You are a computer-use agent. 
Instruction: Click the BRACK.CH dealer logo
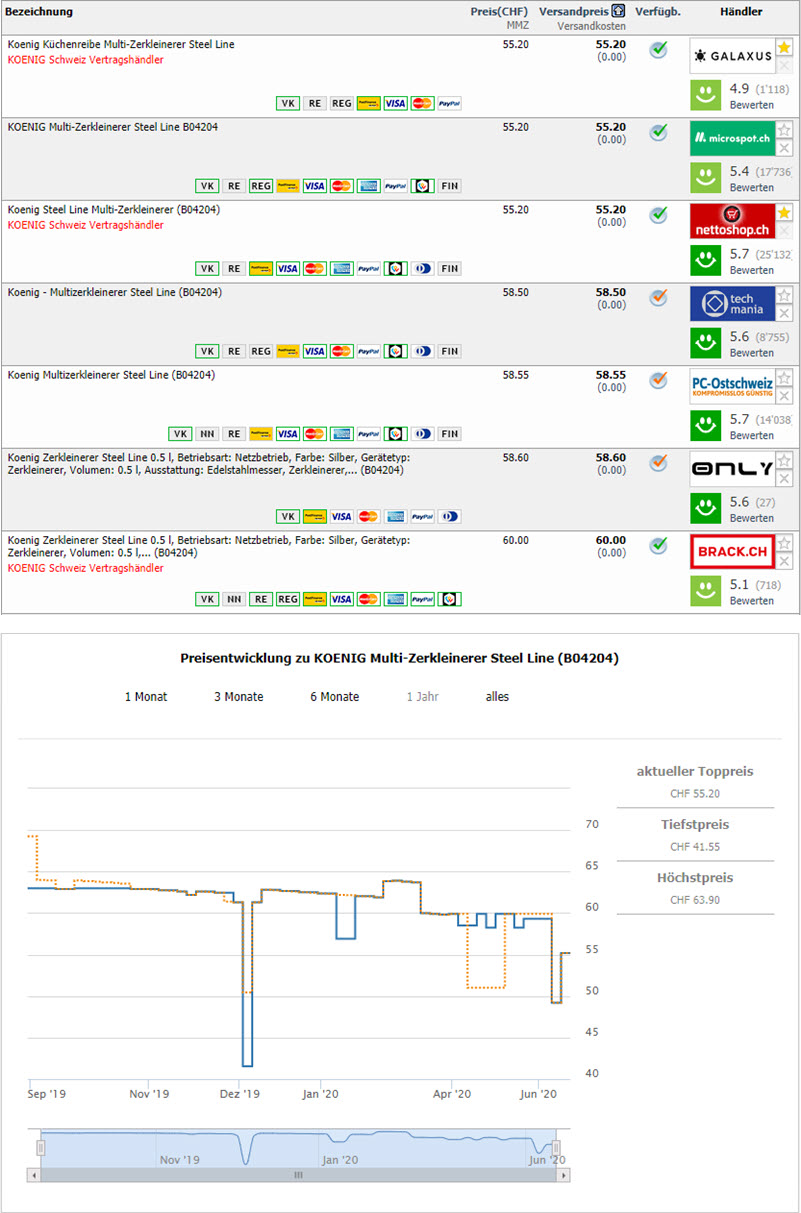732,552
